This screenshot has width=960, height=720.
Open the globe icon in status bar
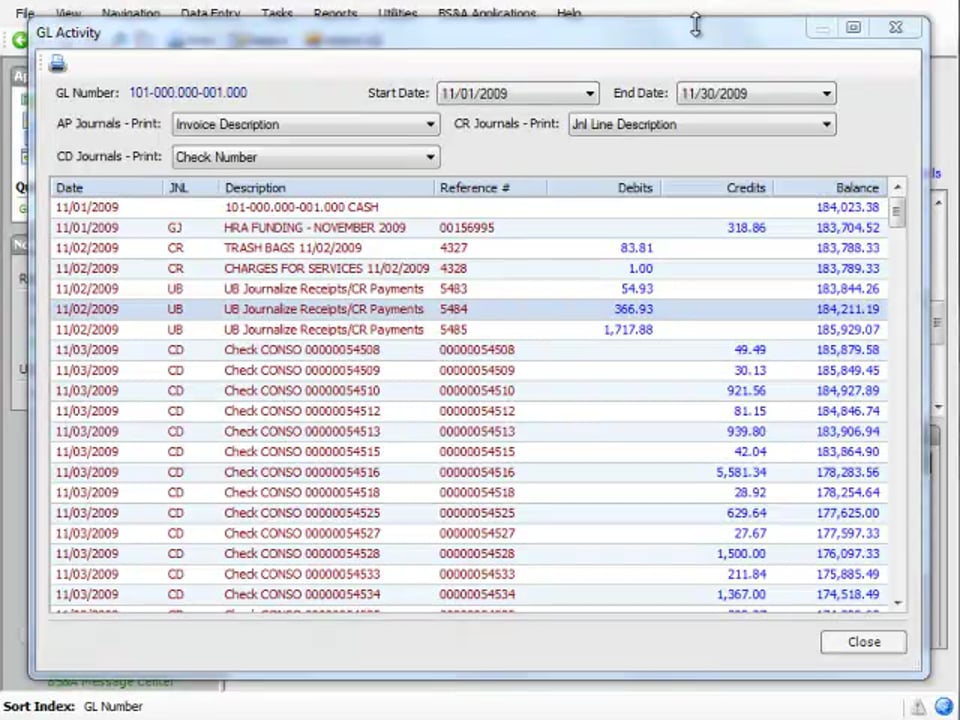944,706
